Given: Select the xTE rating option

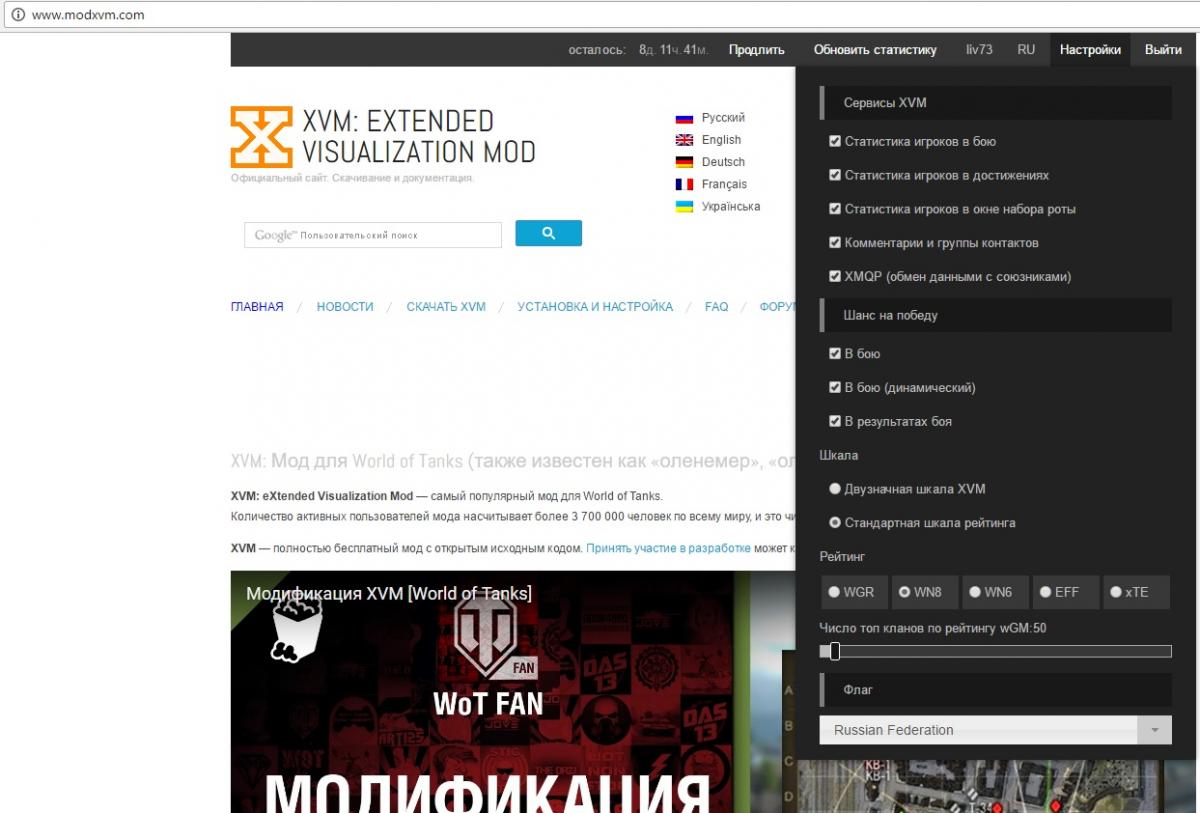Looking at the screenshot, I should 1135,592.
